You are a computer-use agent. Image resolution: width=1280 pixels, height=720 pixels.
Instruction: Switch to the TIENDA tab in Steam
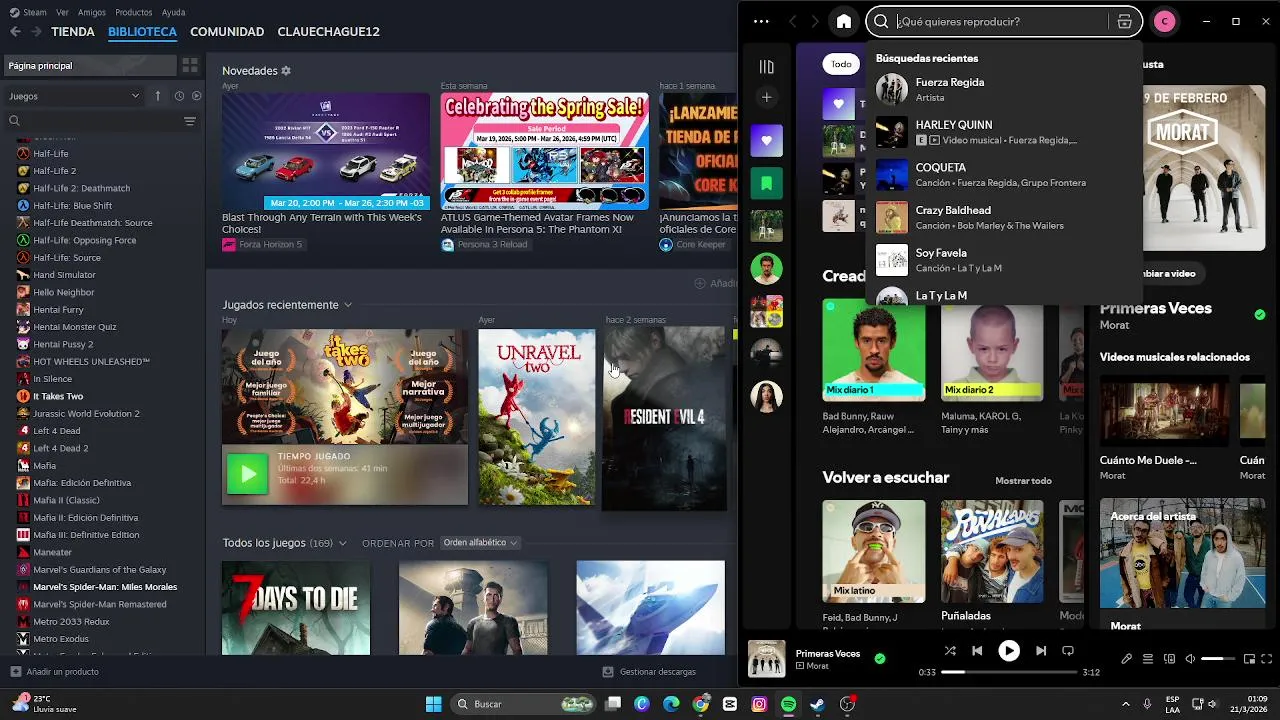click(73, 32)
